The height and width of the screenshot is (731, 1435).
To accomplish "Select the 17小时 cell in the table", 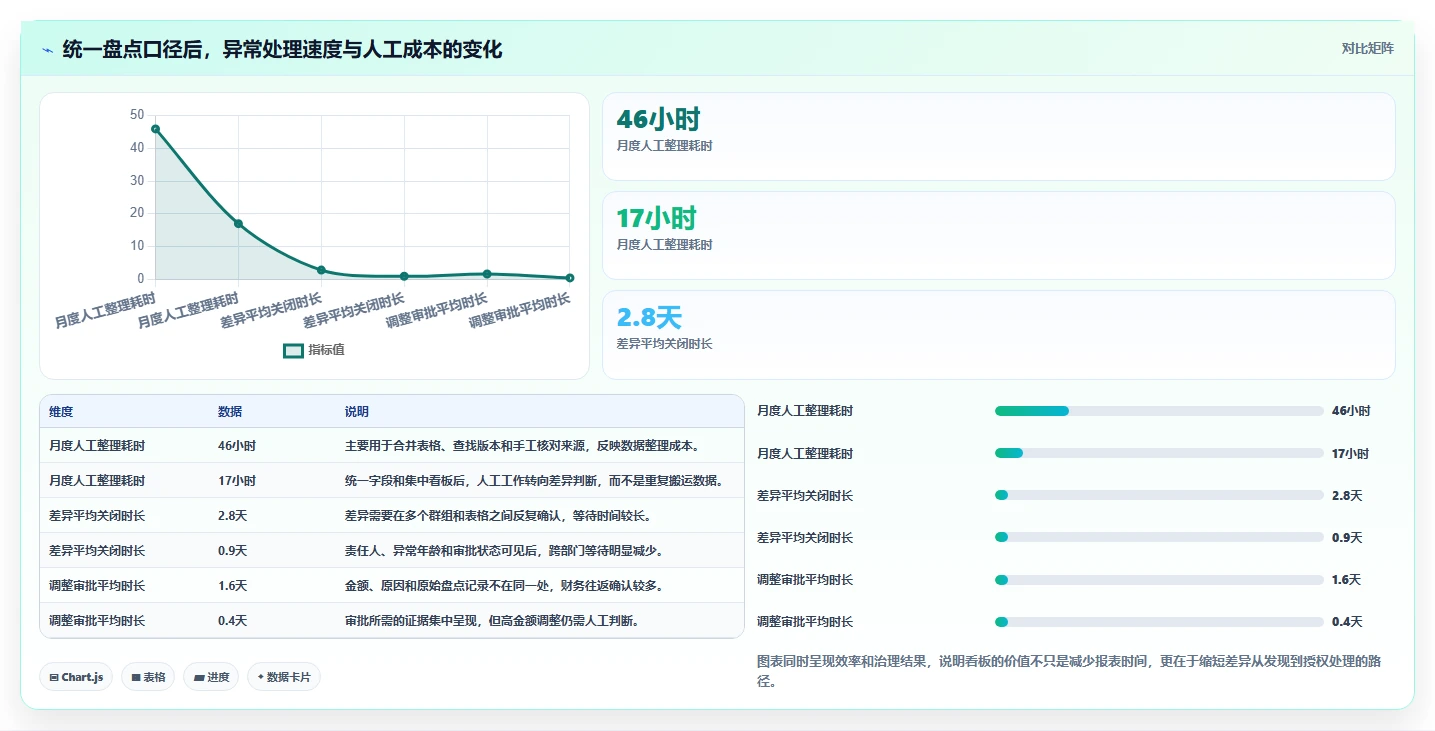I will click(x=237, y=481).
